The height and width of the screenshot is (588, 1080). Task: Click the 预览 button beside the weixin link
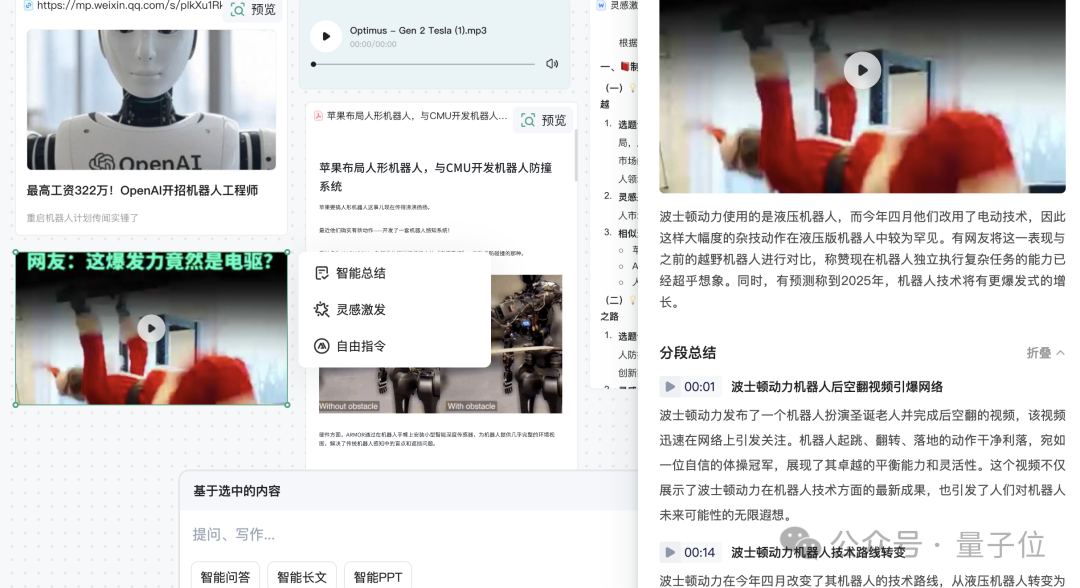click(x=253, y=10)
